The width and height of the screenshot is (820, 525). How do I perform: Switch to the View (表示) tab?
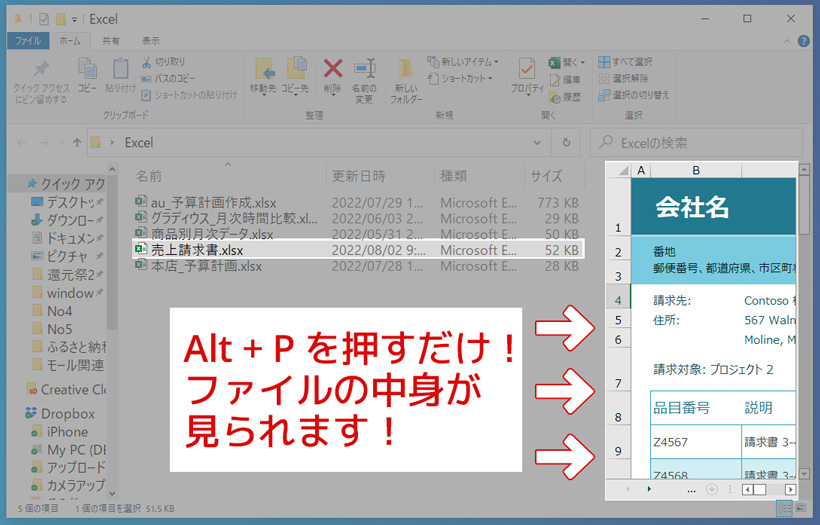click(x=151, y=41)
